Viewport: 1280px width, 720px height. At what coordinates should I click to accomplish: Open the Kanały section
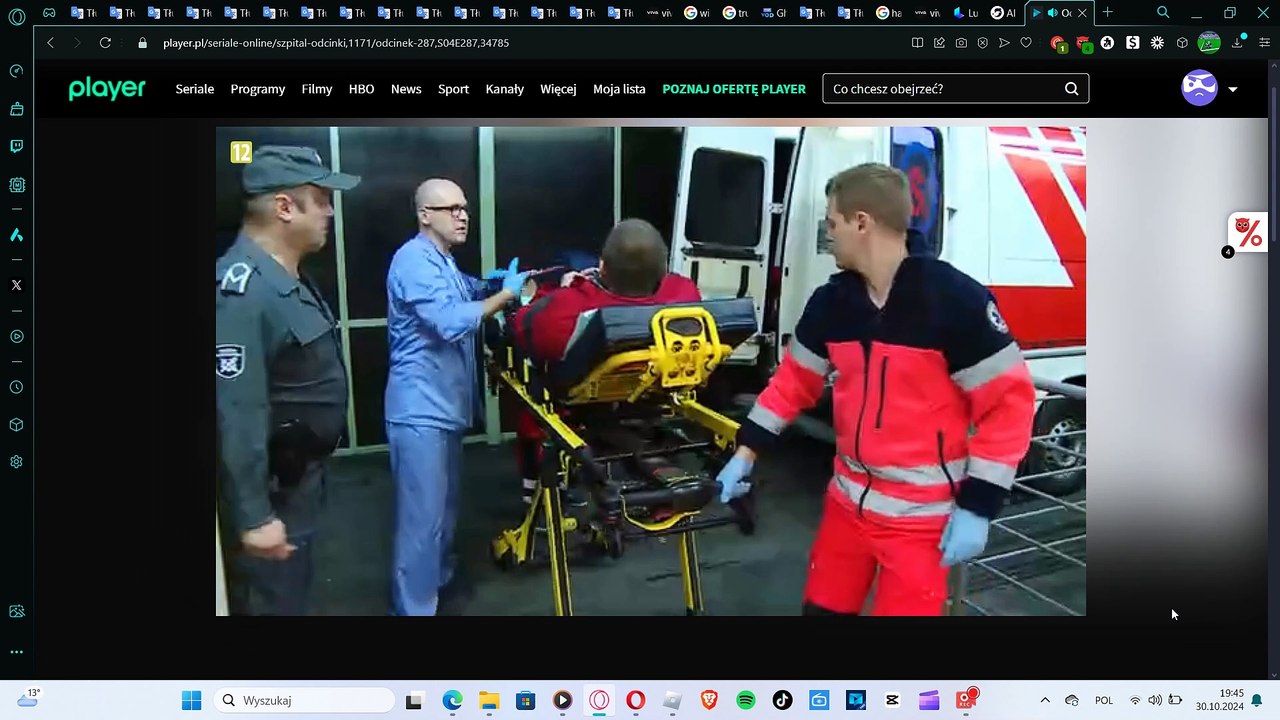click(x=505, y=89)
